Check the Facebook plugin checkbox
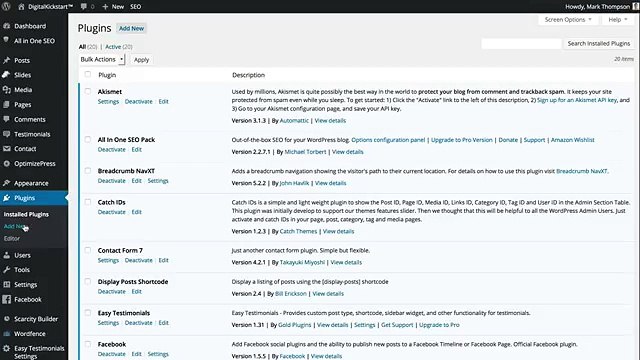Screen dimensions: 640x360 (x=87, y=344)
